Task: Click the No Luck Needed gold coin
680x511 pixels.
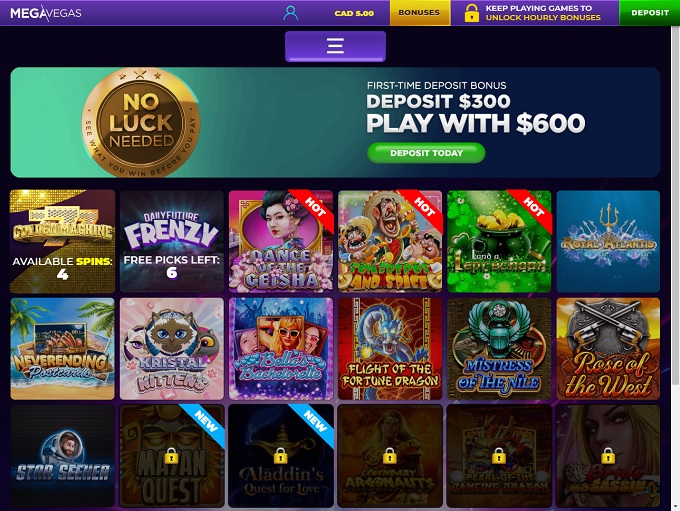Action: pyautogui.click(x=141, y=123)
